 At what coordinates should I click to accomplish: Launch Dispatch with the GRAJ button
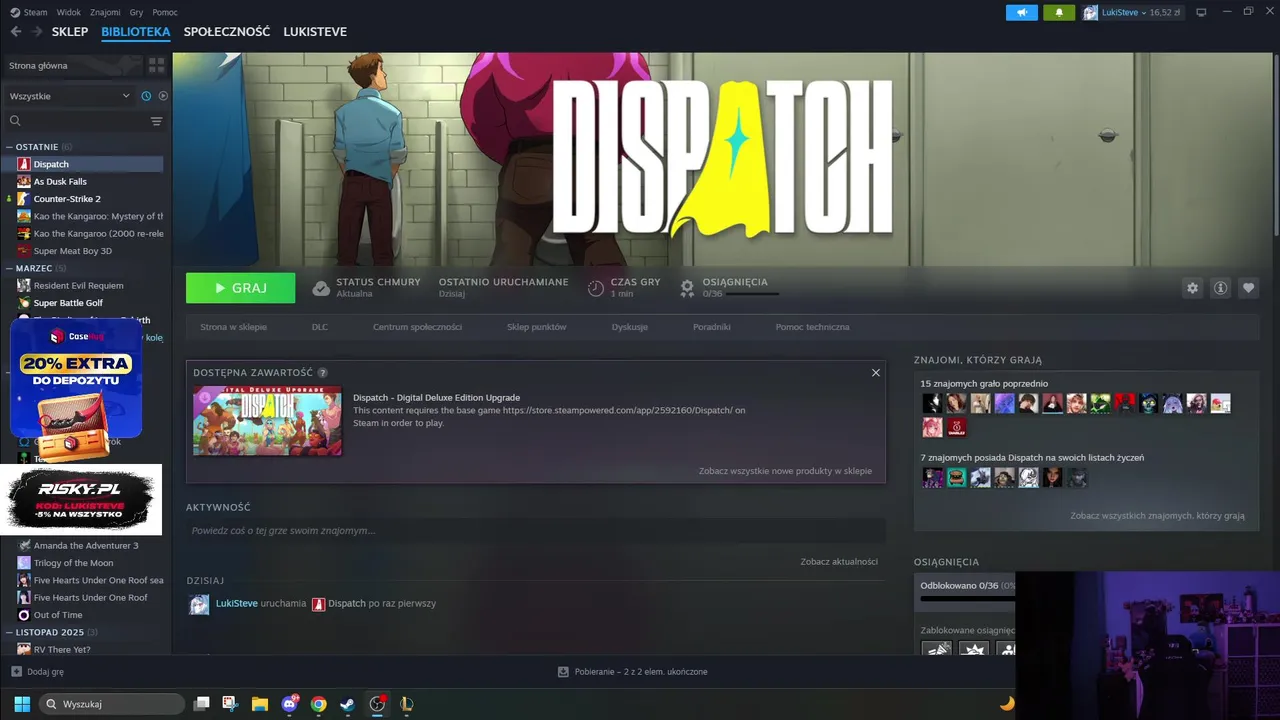(240, 288)
